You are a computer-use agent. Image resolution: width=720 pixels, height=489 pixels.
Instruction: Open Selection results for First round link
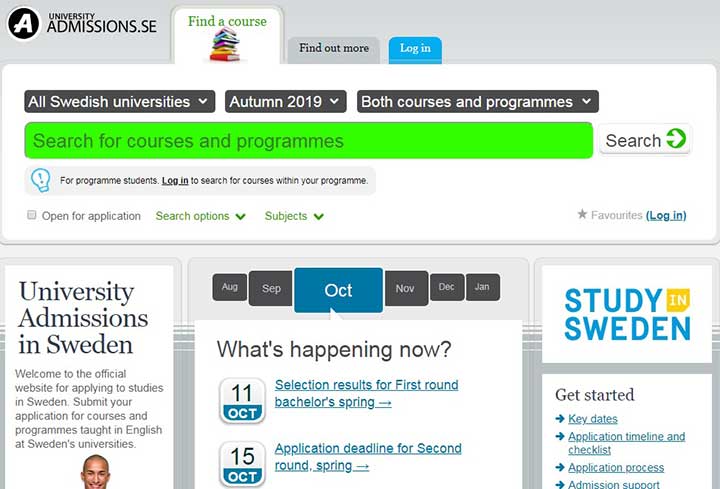[366, 393]
